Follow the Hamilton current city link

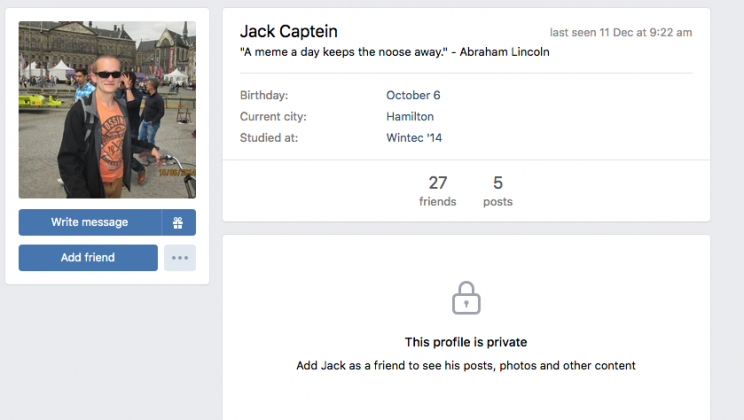[x=410, y=116]
